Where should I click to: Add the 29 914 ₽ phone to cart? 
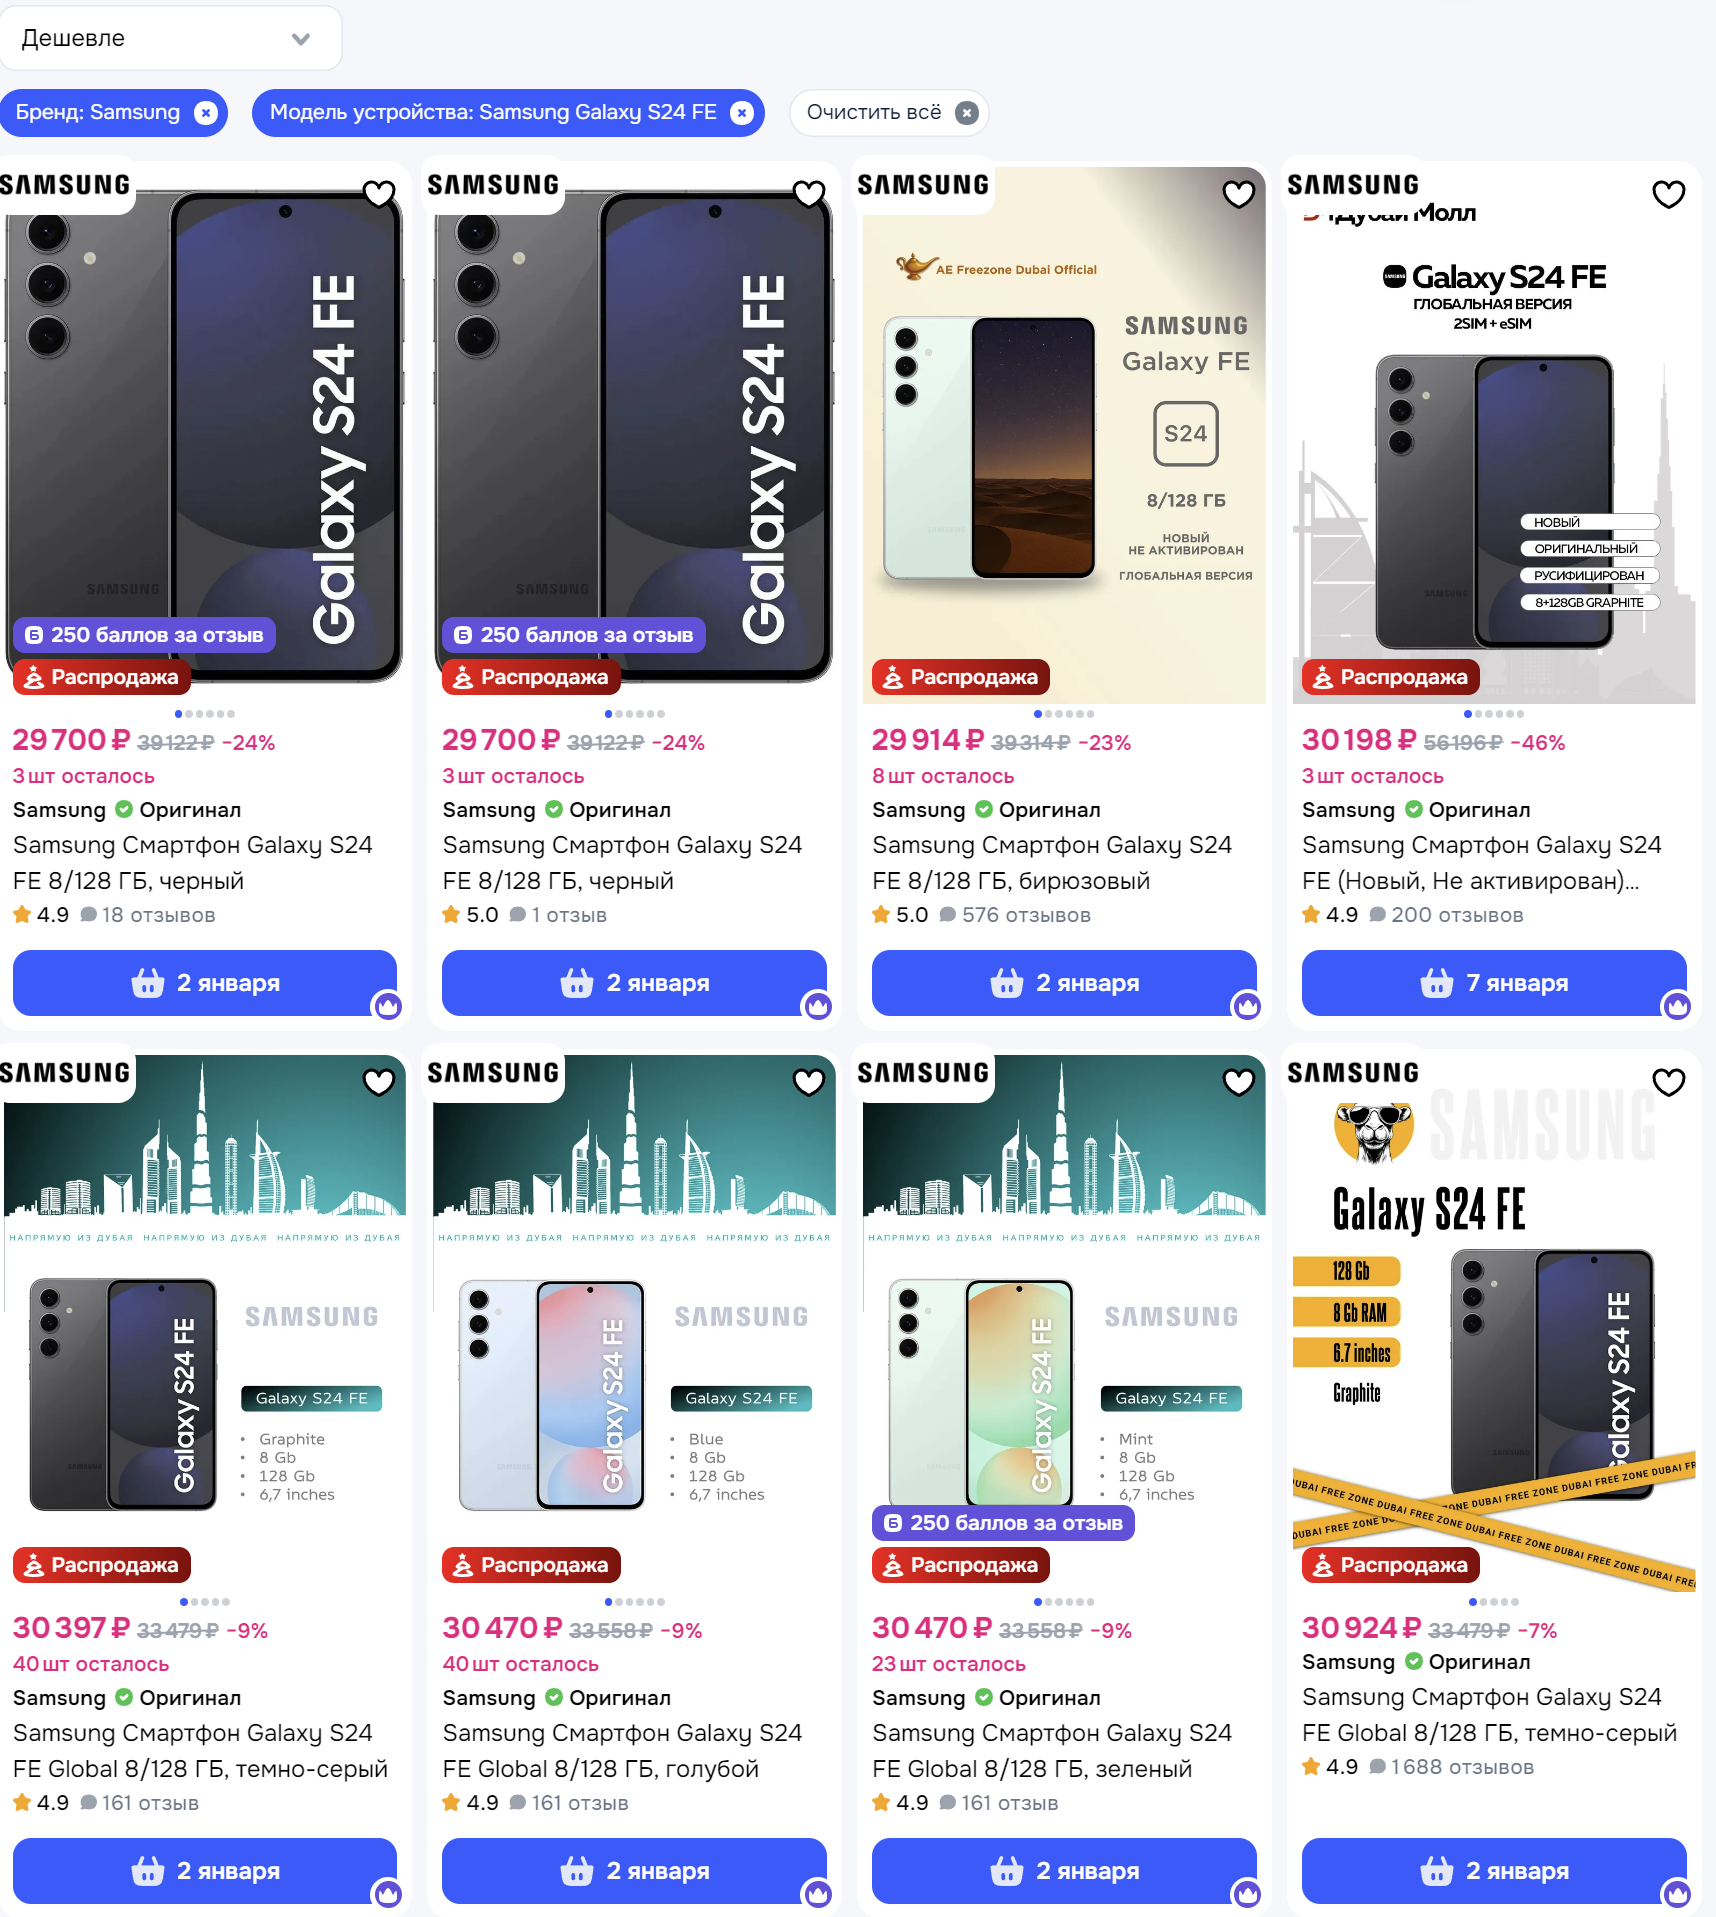tap(1064, 983)
